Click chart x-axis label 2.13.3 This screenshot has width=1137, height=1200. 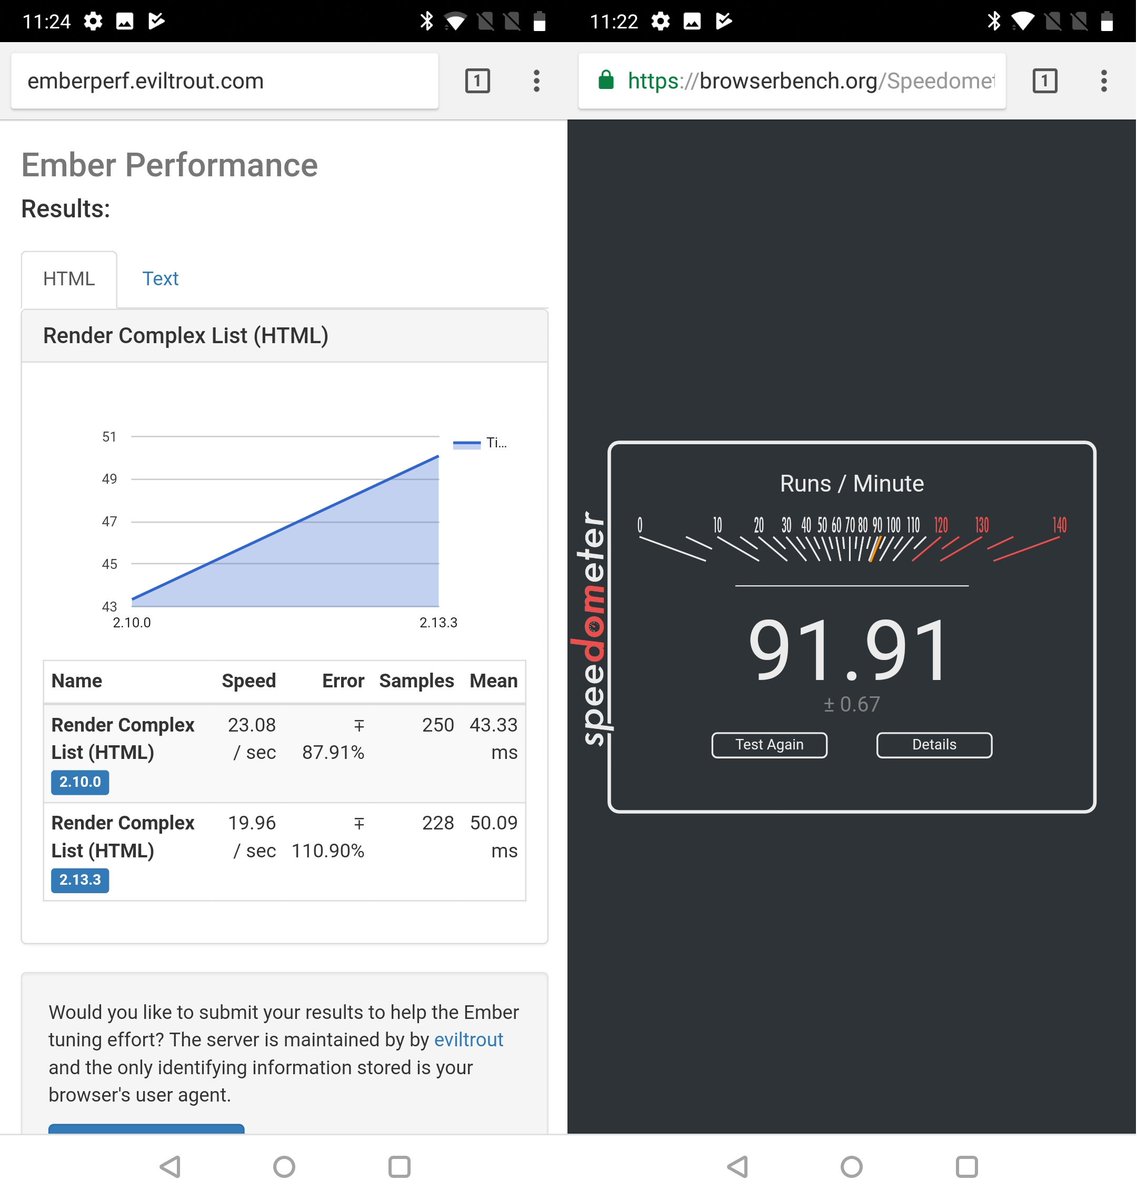pos(438,622)
